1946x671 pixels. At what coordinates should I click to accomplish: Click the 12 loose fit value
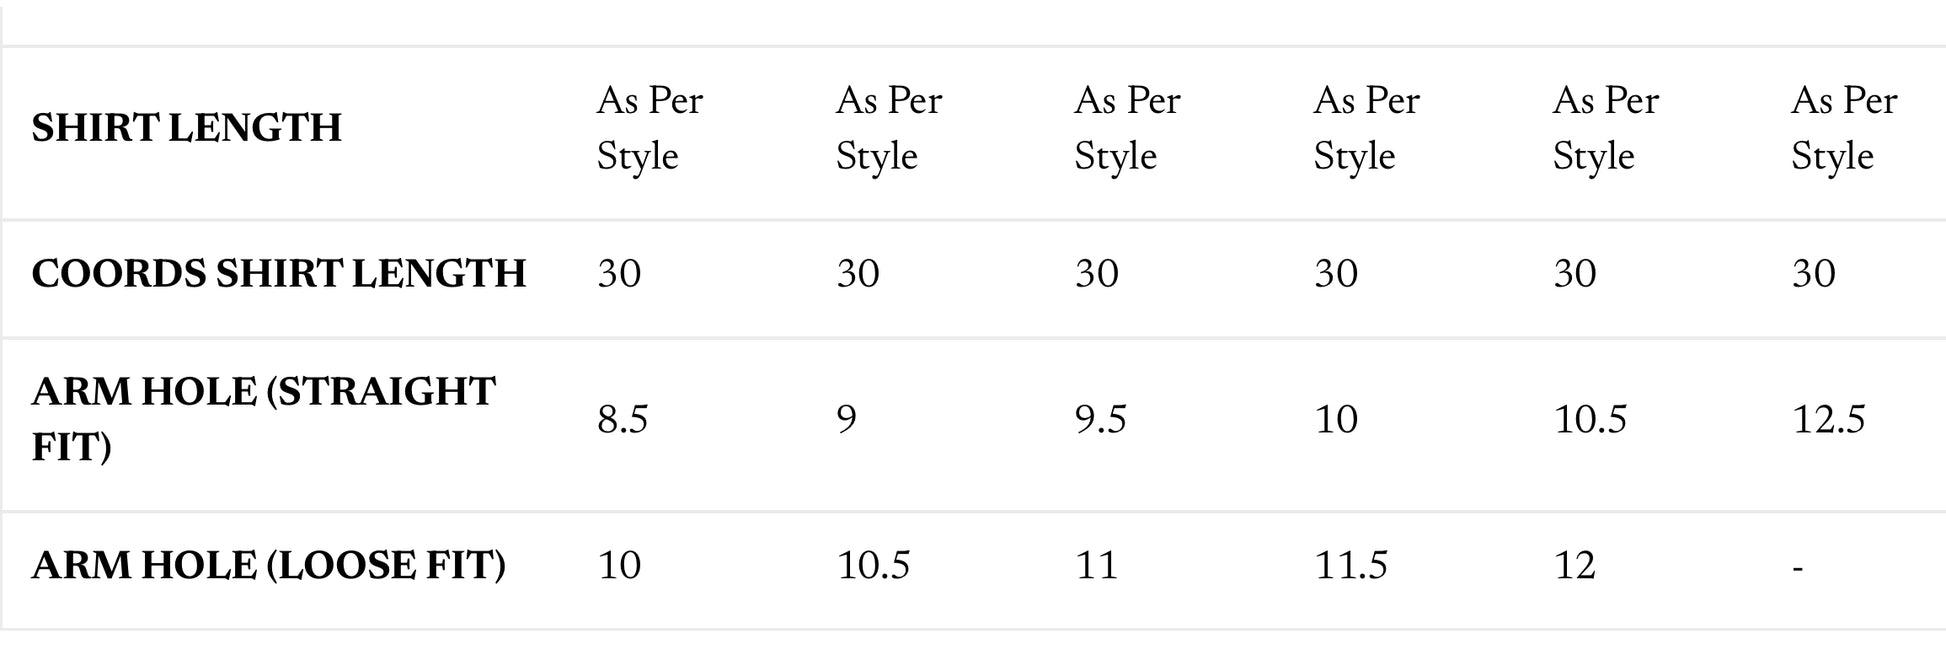[x=1575, y=566]
